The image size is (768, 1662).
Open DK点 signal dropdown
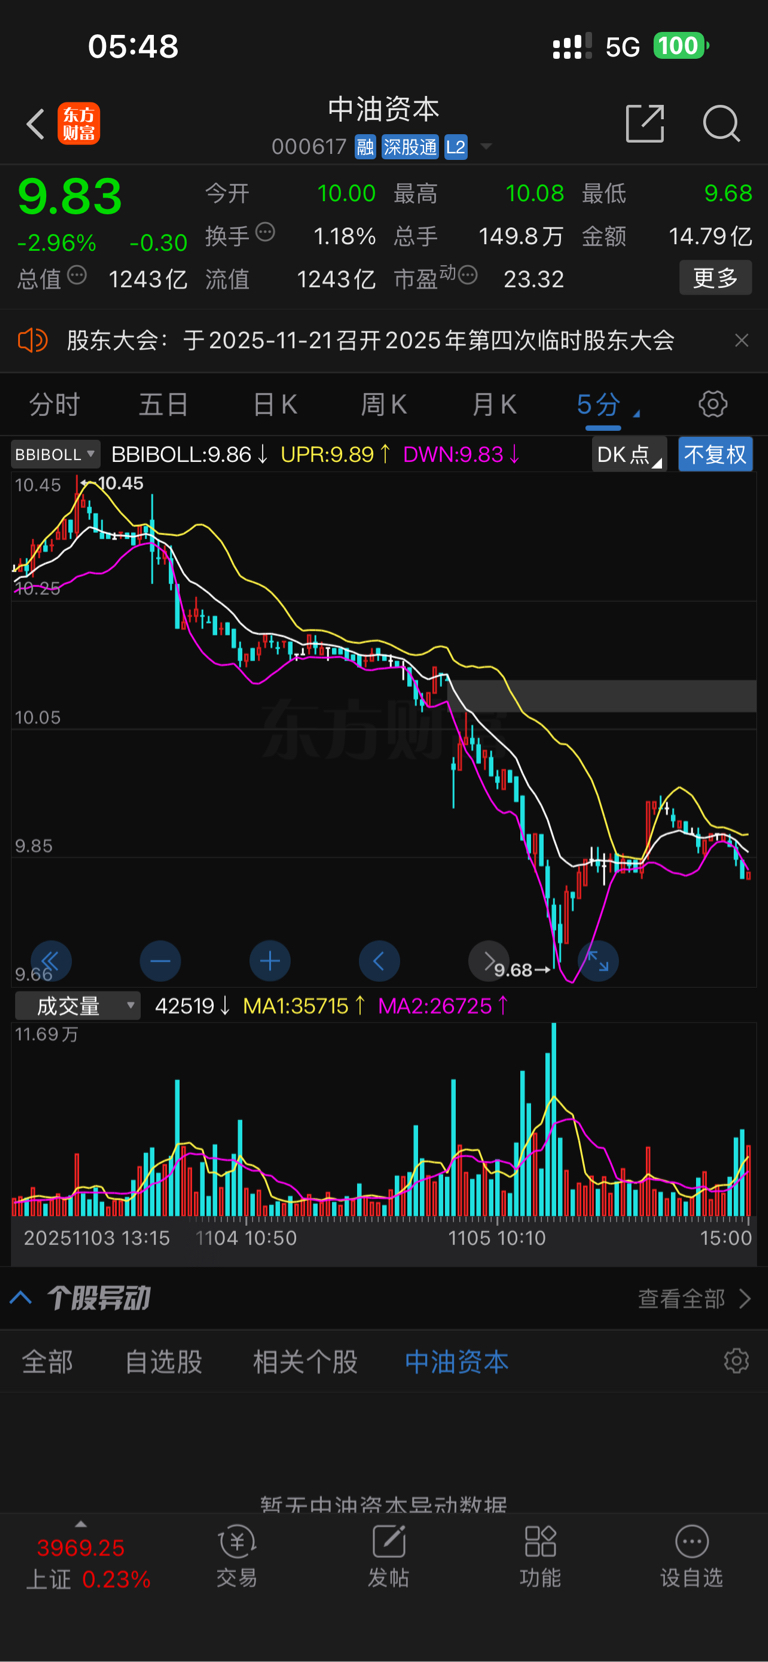(x=629, y=455)
